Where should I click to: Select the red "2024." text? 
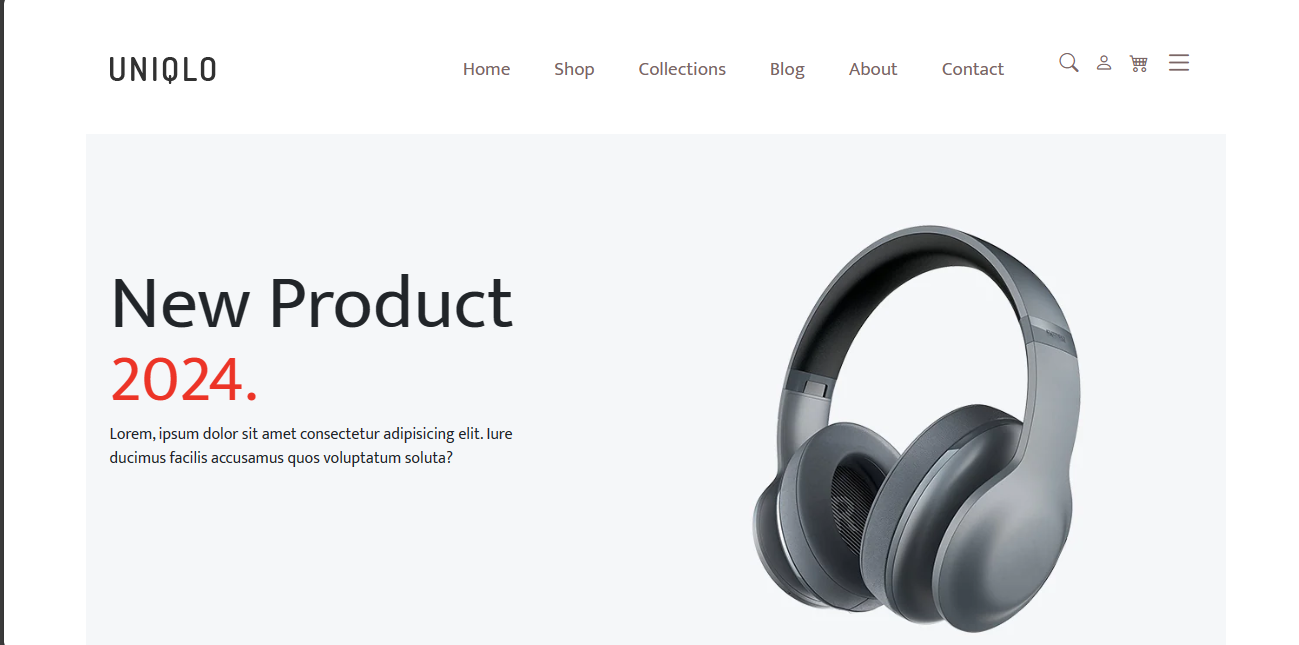tap(184, 380)
